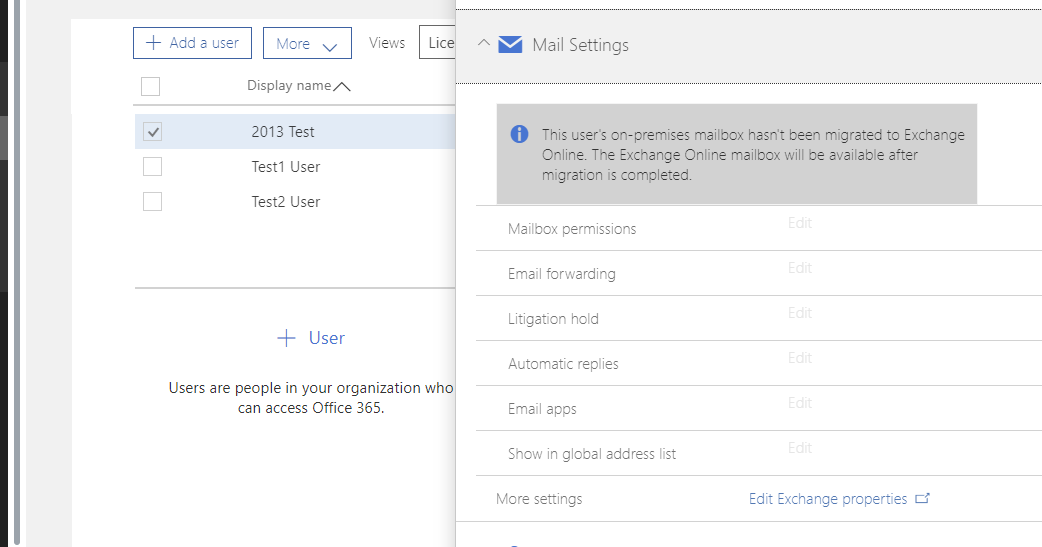Click the Show in global address list label
Viewport: 1042px width, 547px height.
click(x=592, y=454)
